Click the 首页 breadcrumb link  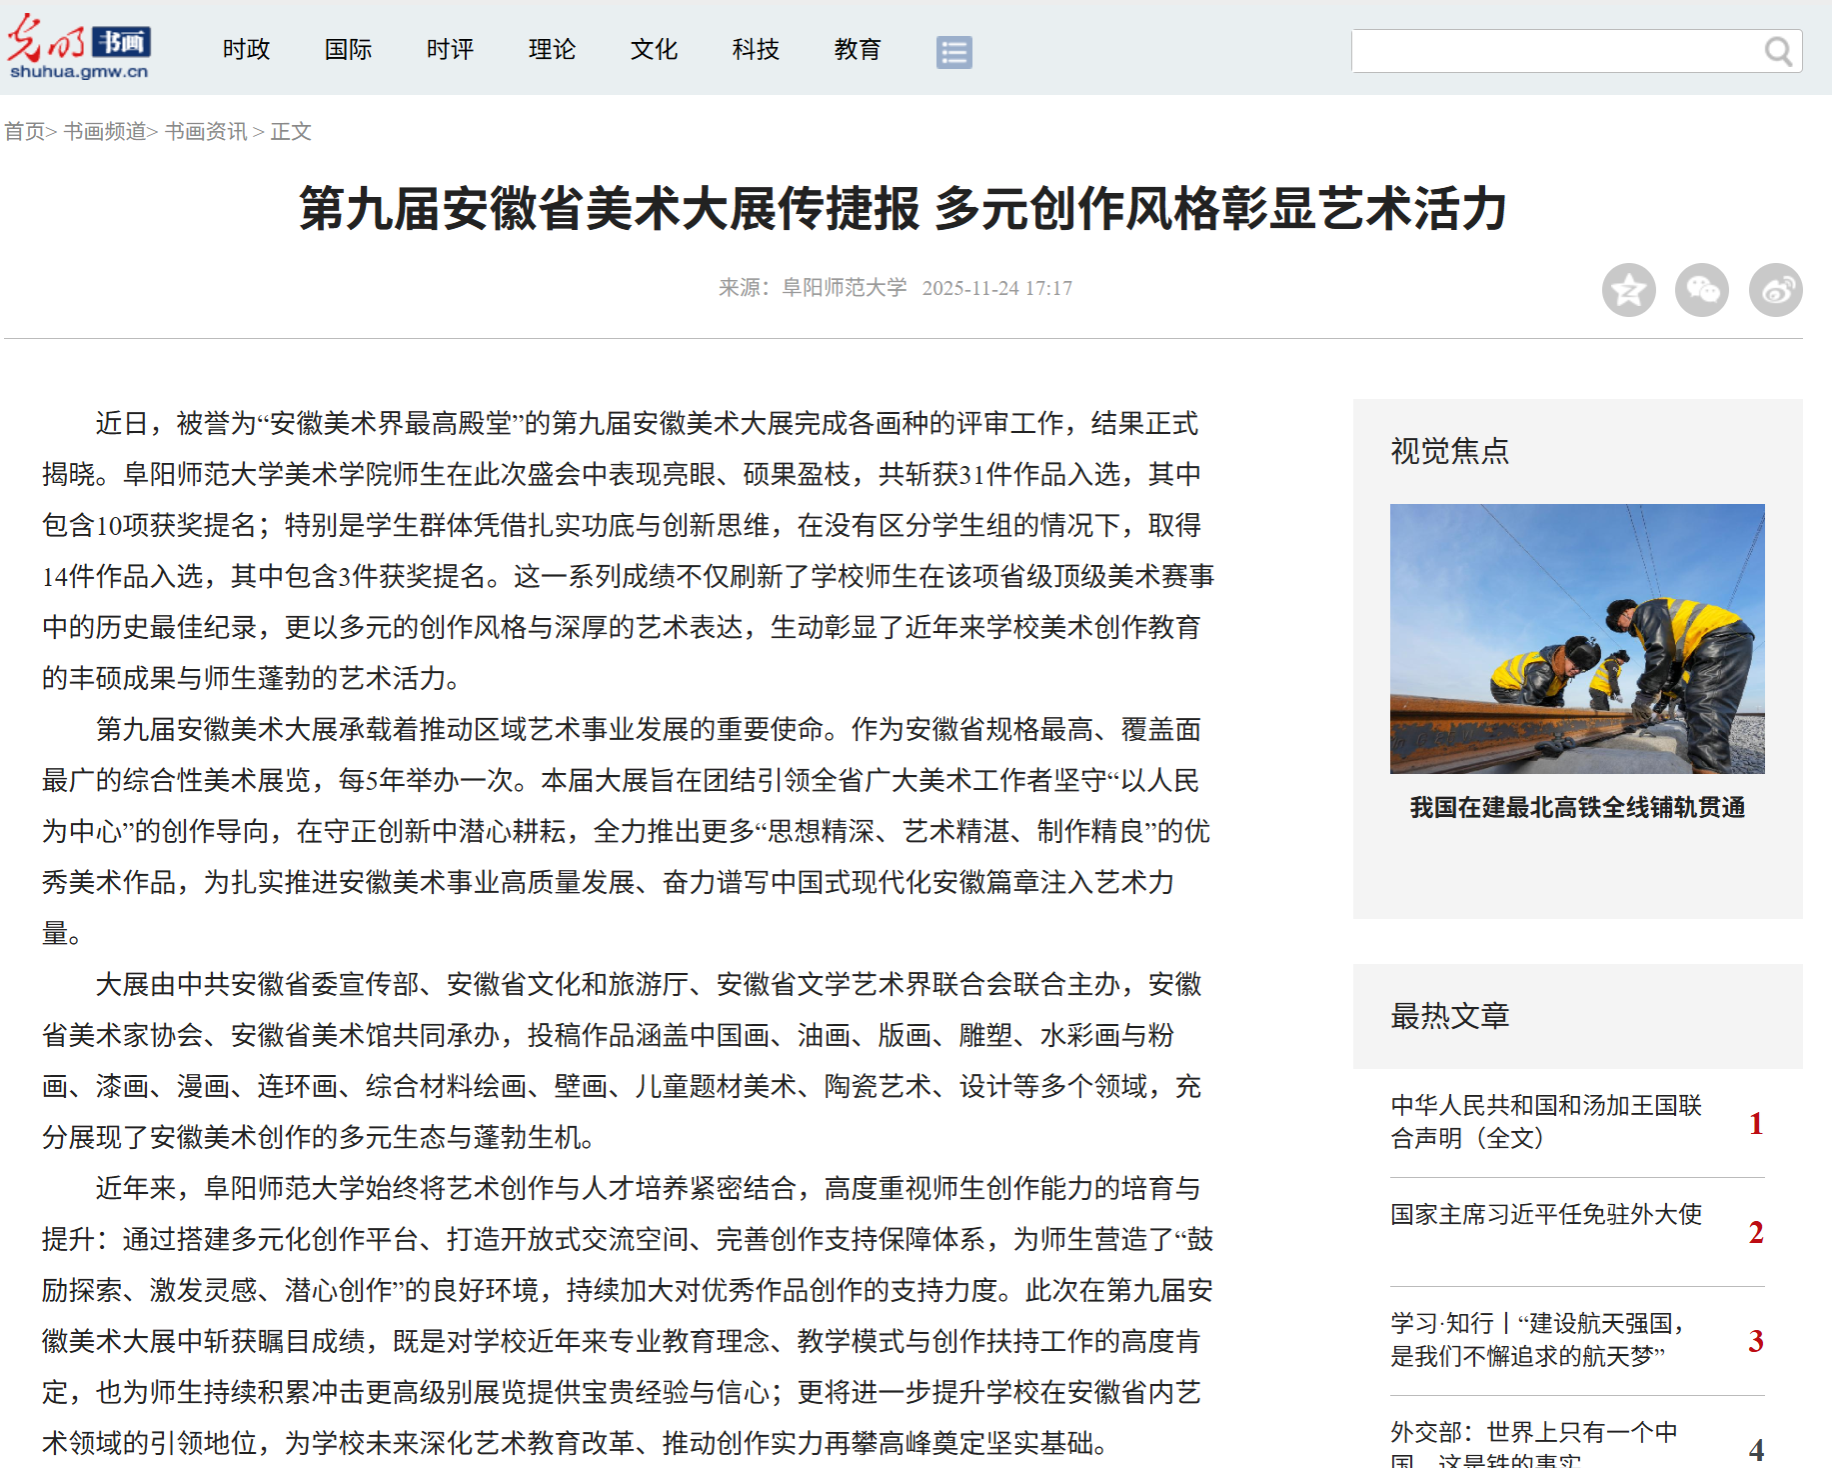coord(24,132)
